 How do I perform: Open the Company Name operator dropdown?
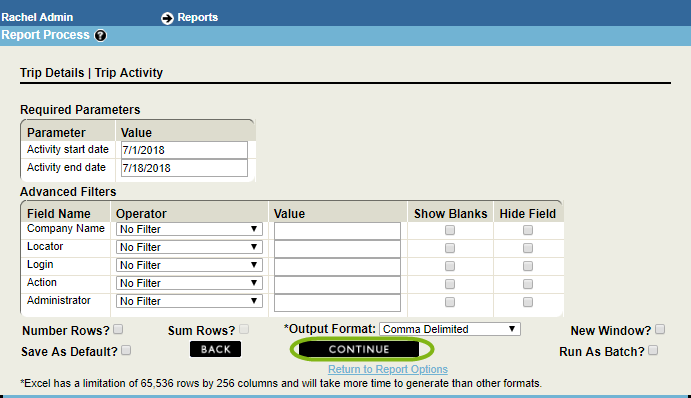(189, 229)
